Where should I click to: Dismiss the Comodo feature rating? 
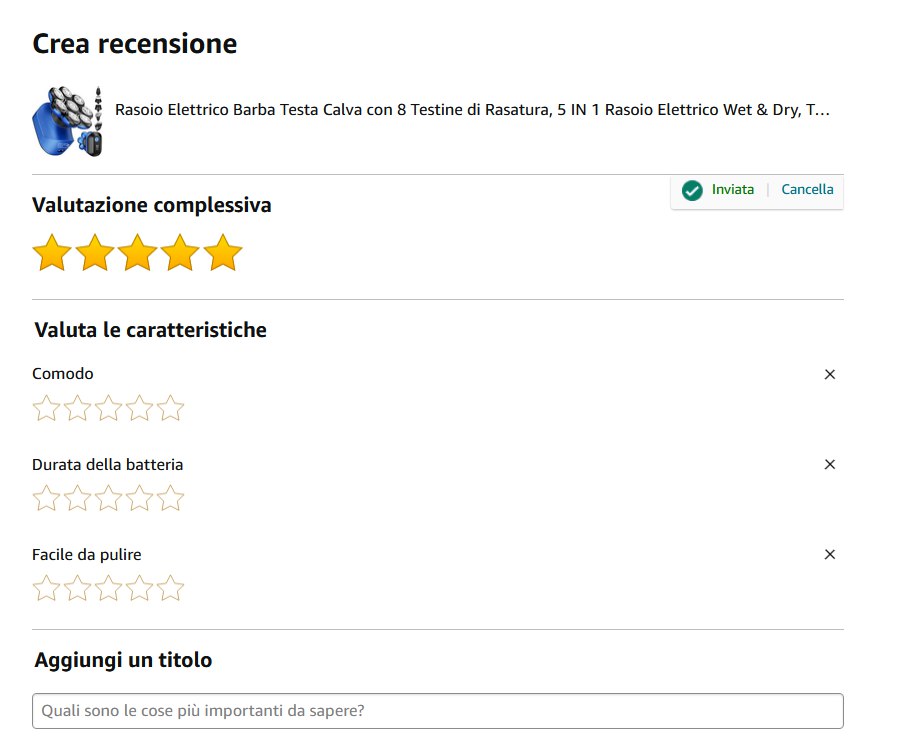coord(829,374)
